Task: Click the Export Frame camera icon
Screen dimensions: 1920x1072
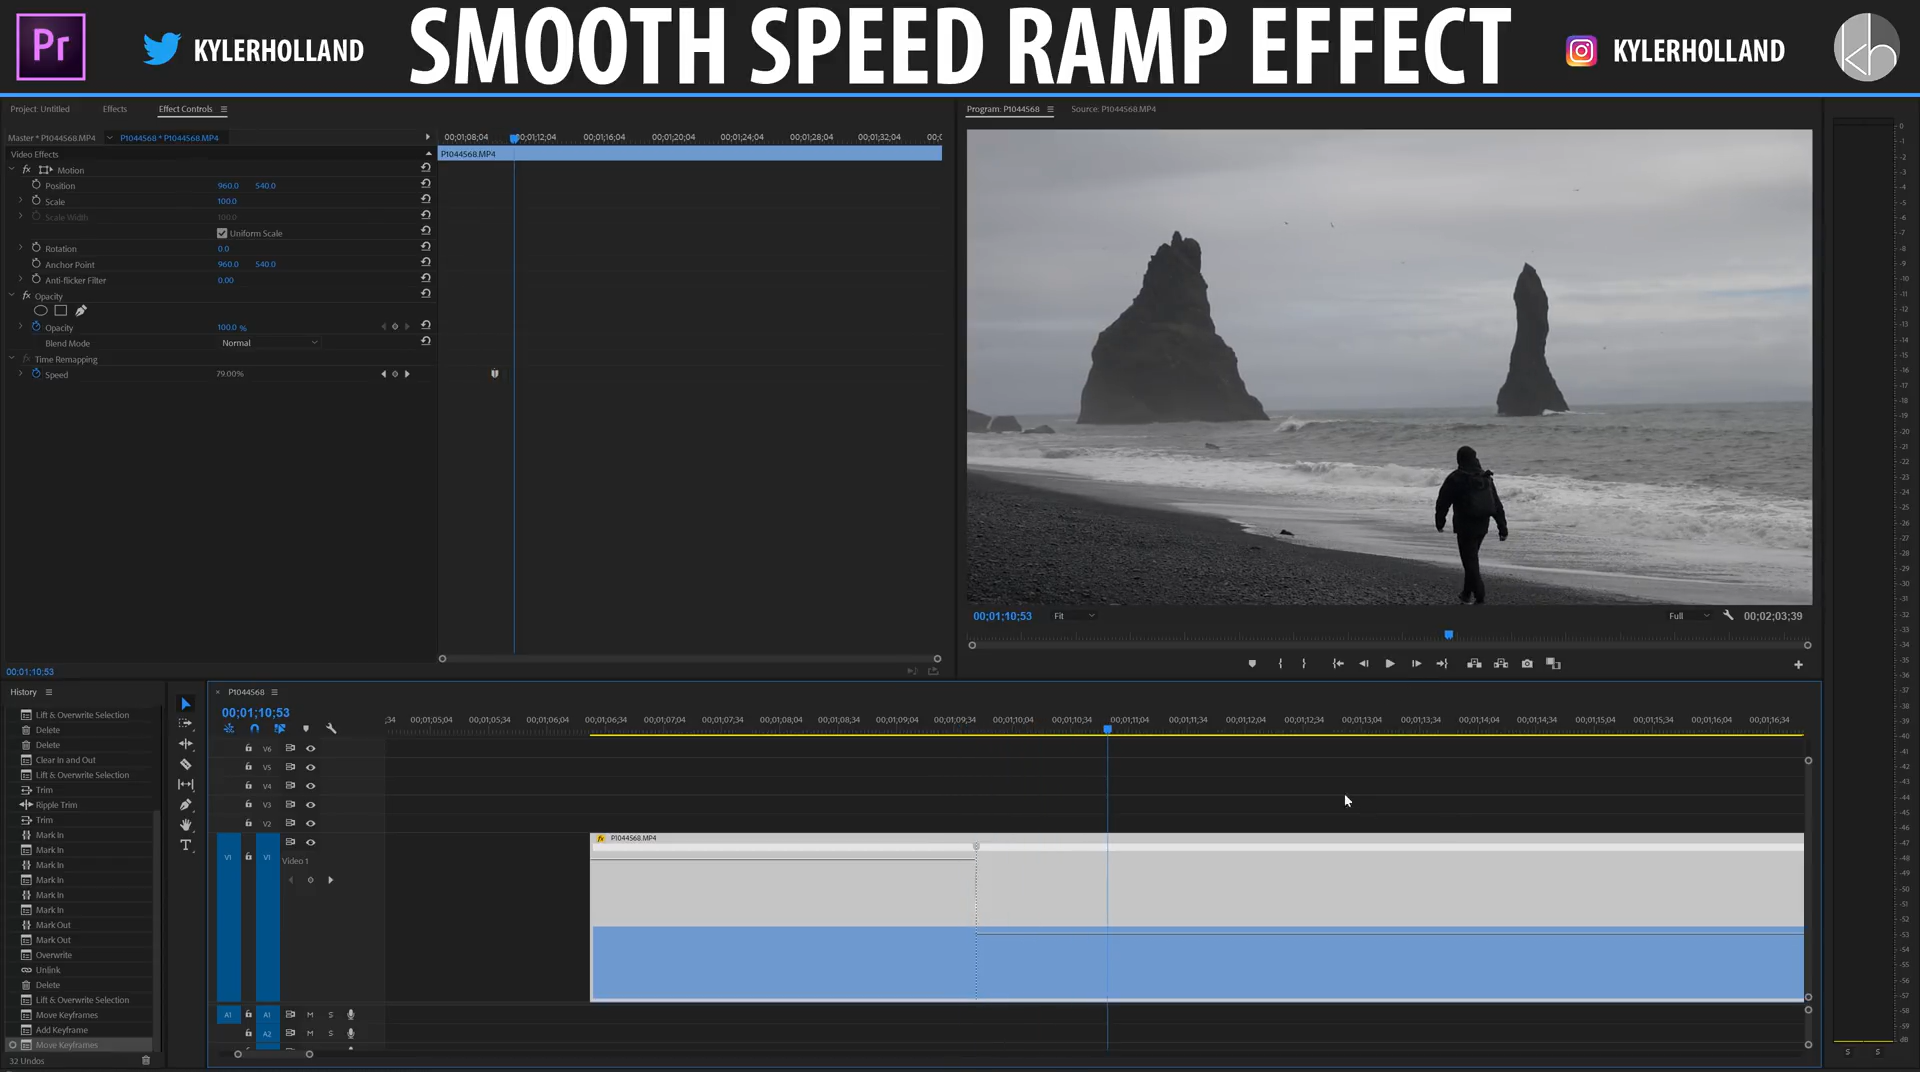Action: tap(1527, 664)
